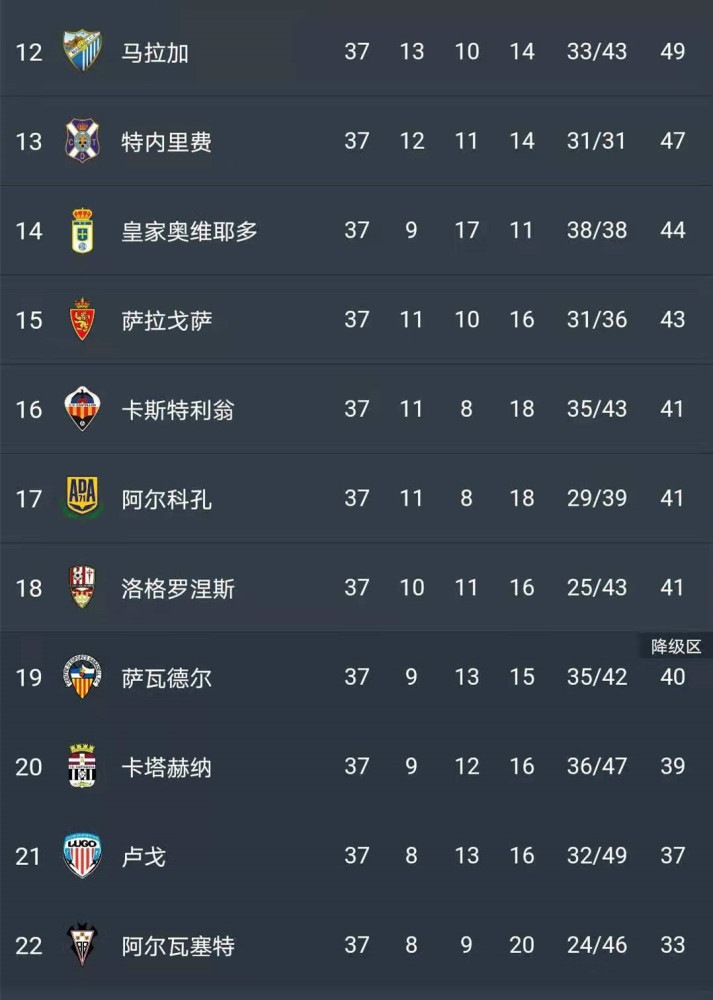Viewport: 713px width, 1000px height.
Task: Tap the 降级区 relegation zone label
Action: (676, 647)
